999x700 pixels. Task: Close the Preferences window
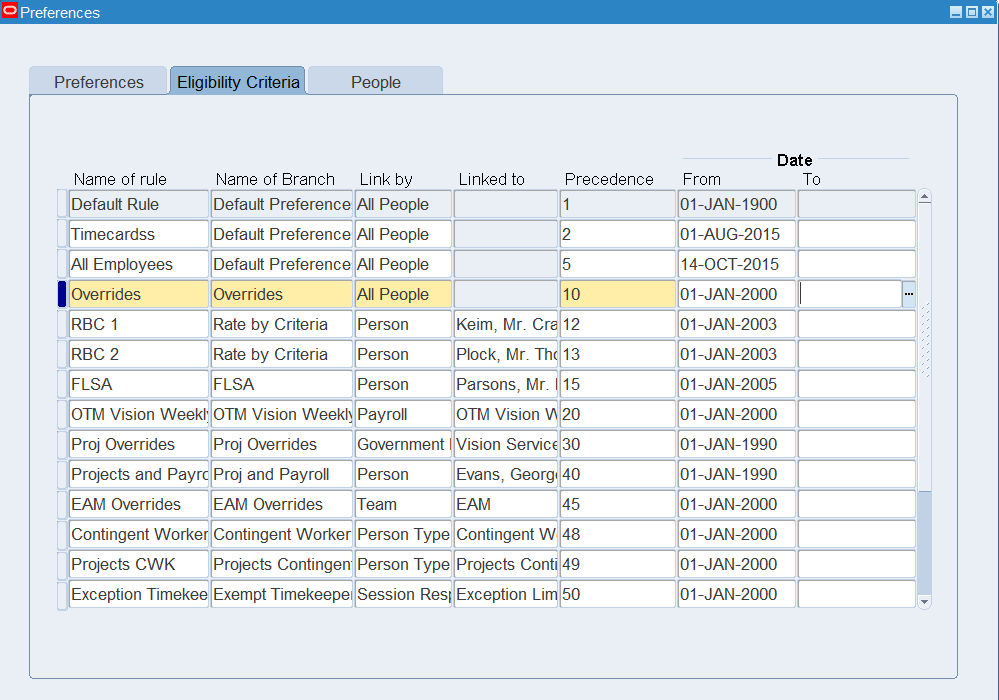(988, 12)
